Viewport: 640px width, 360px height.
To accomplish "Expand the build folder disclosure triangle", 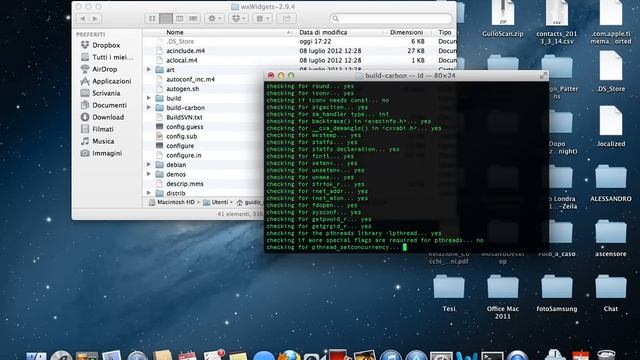I will [149, 98].
